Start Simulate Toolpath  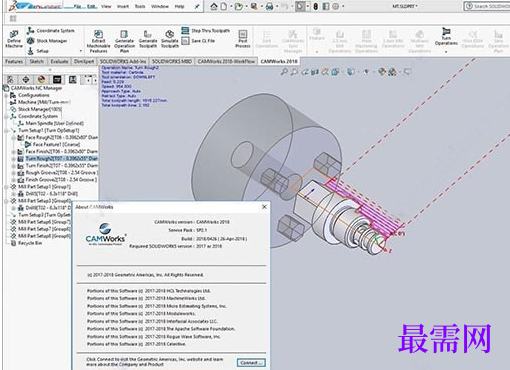click(x=170, y=39)
